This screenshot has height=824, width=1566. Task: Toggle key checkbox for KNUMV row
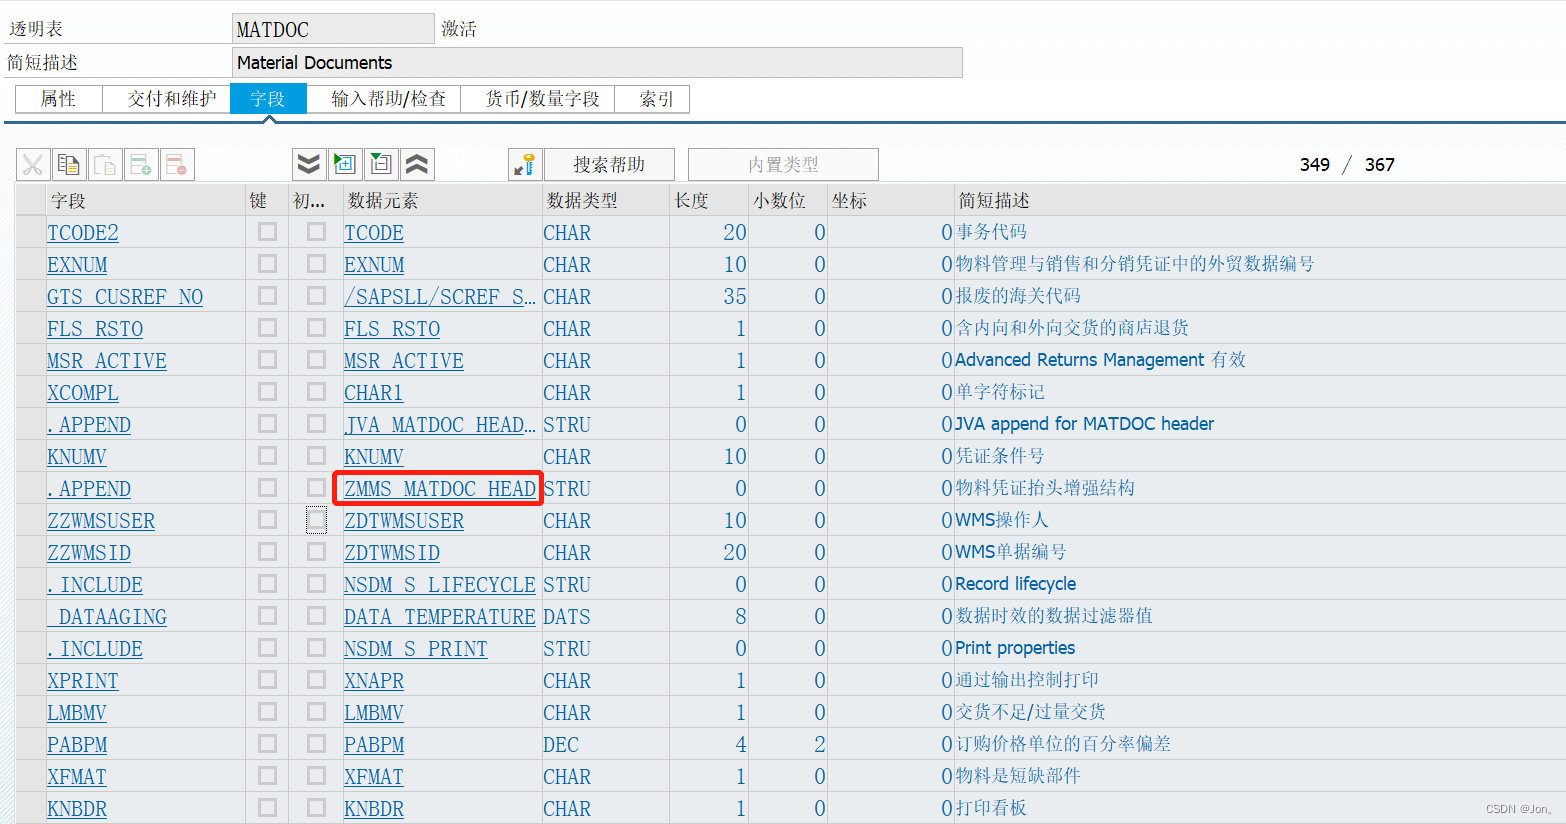tap(267, 456)
